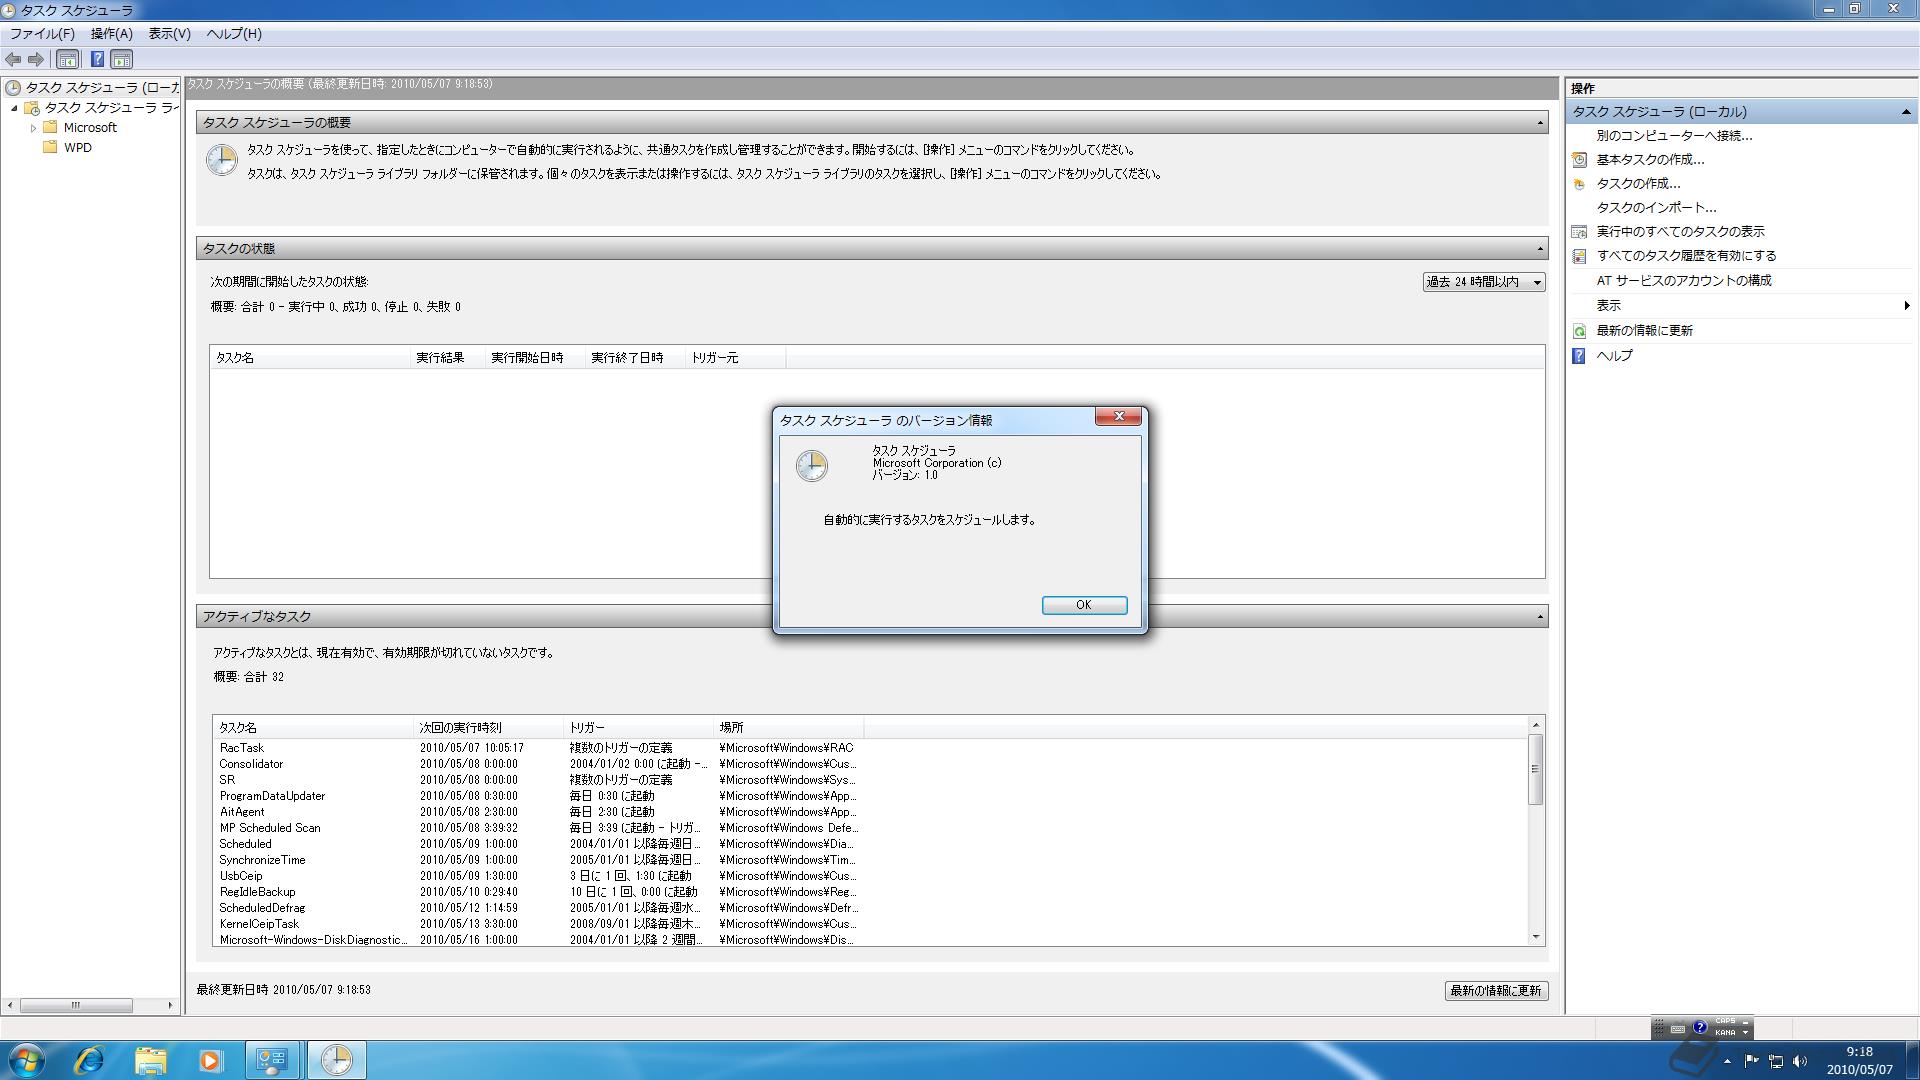1920x1080 pixels.
Task: Sort by 実行開始日時 column header
Action: pyautogui.click(x=534, y=358)
